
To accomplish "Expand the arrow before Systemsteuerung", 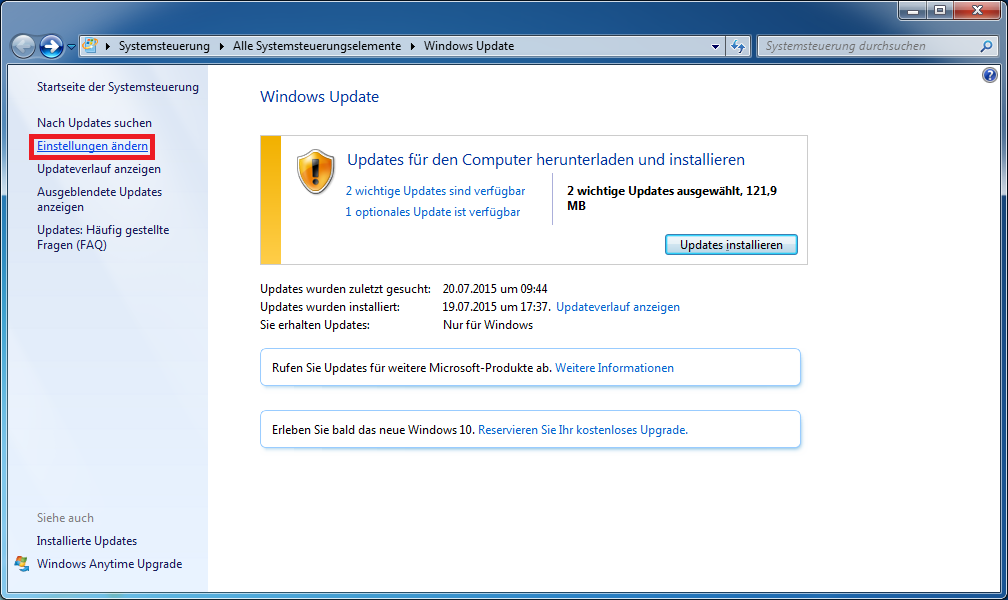I will 108,46.
